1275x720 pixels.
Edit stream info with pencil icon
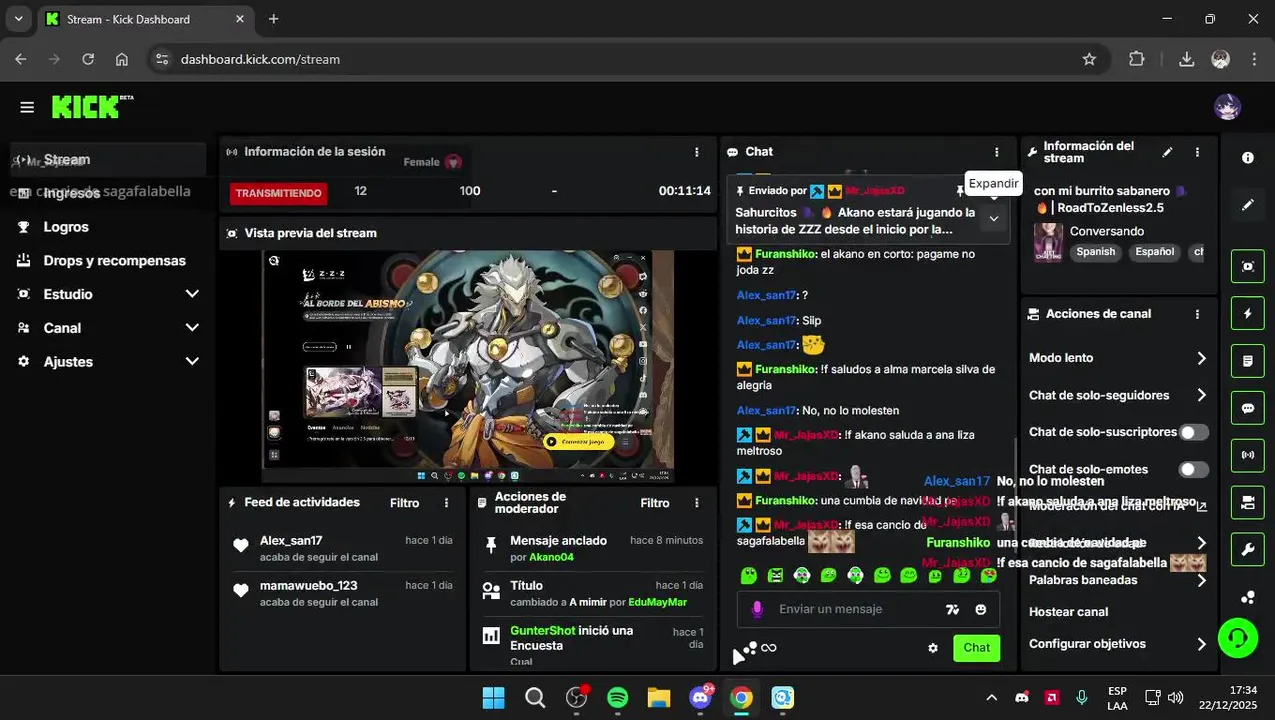1167,152
